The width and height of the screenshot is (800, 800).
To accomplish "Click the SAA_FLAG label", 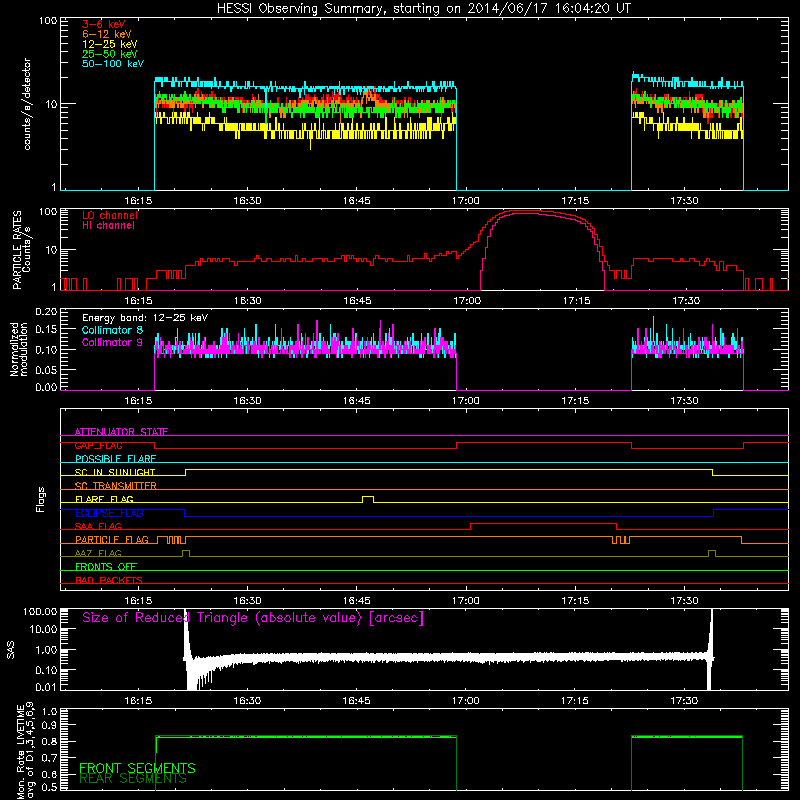I will click(x=98, y=526).
